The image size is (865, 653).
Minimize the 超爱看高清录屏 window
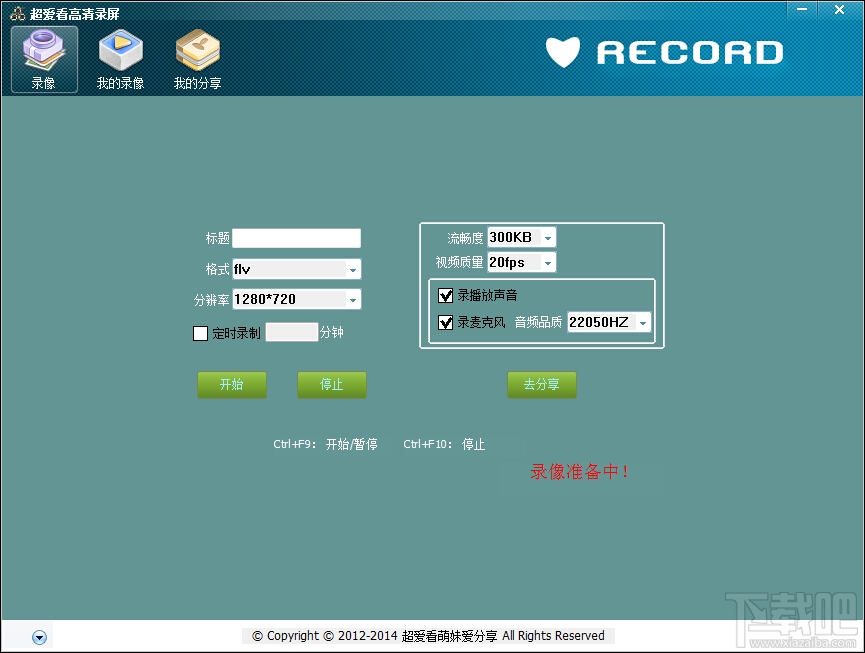click(802, 9)
